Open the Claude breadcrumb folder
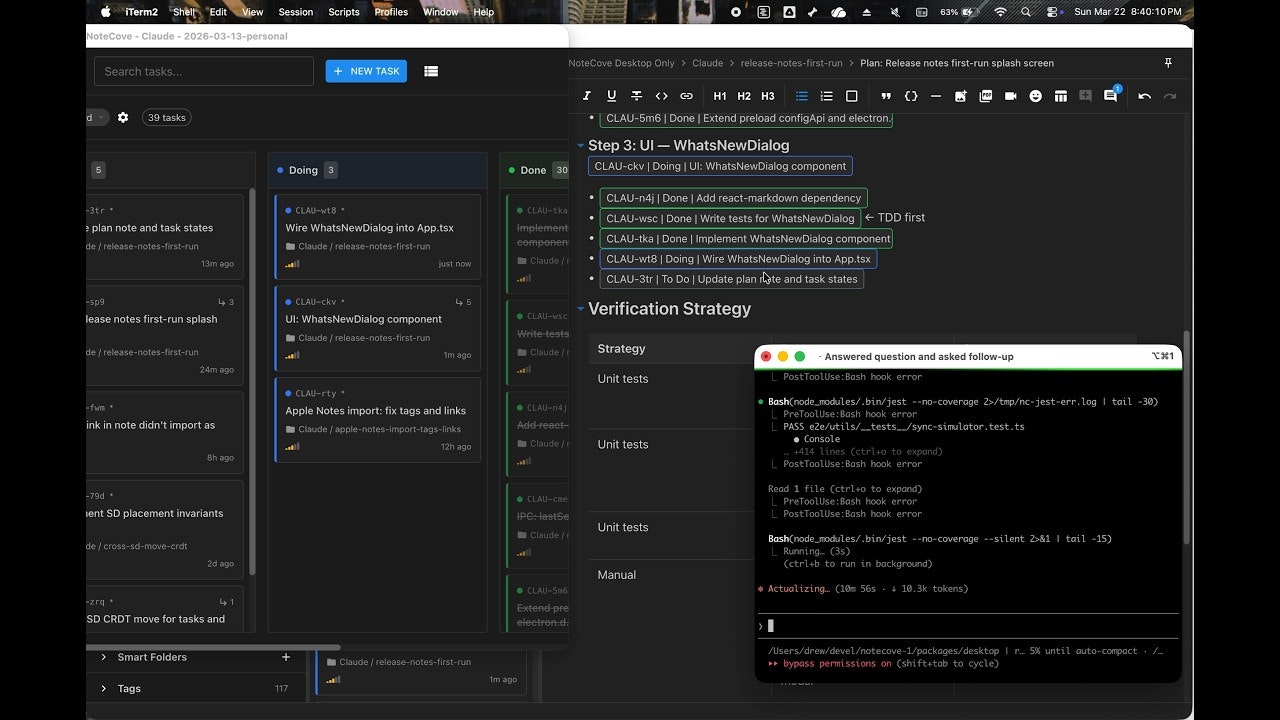The width and height of the screenshot is (1280, 720). click(x=707, y=63)
